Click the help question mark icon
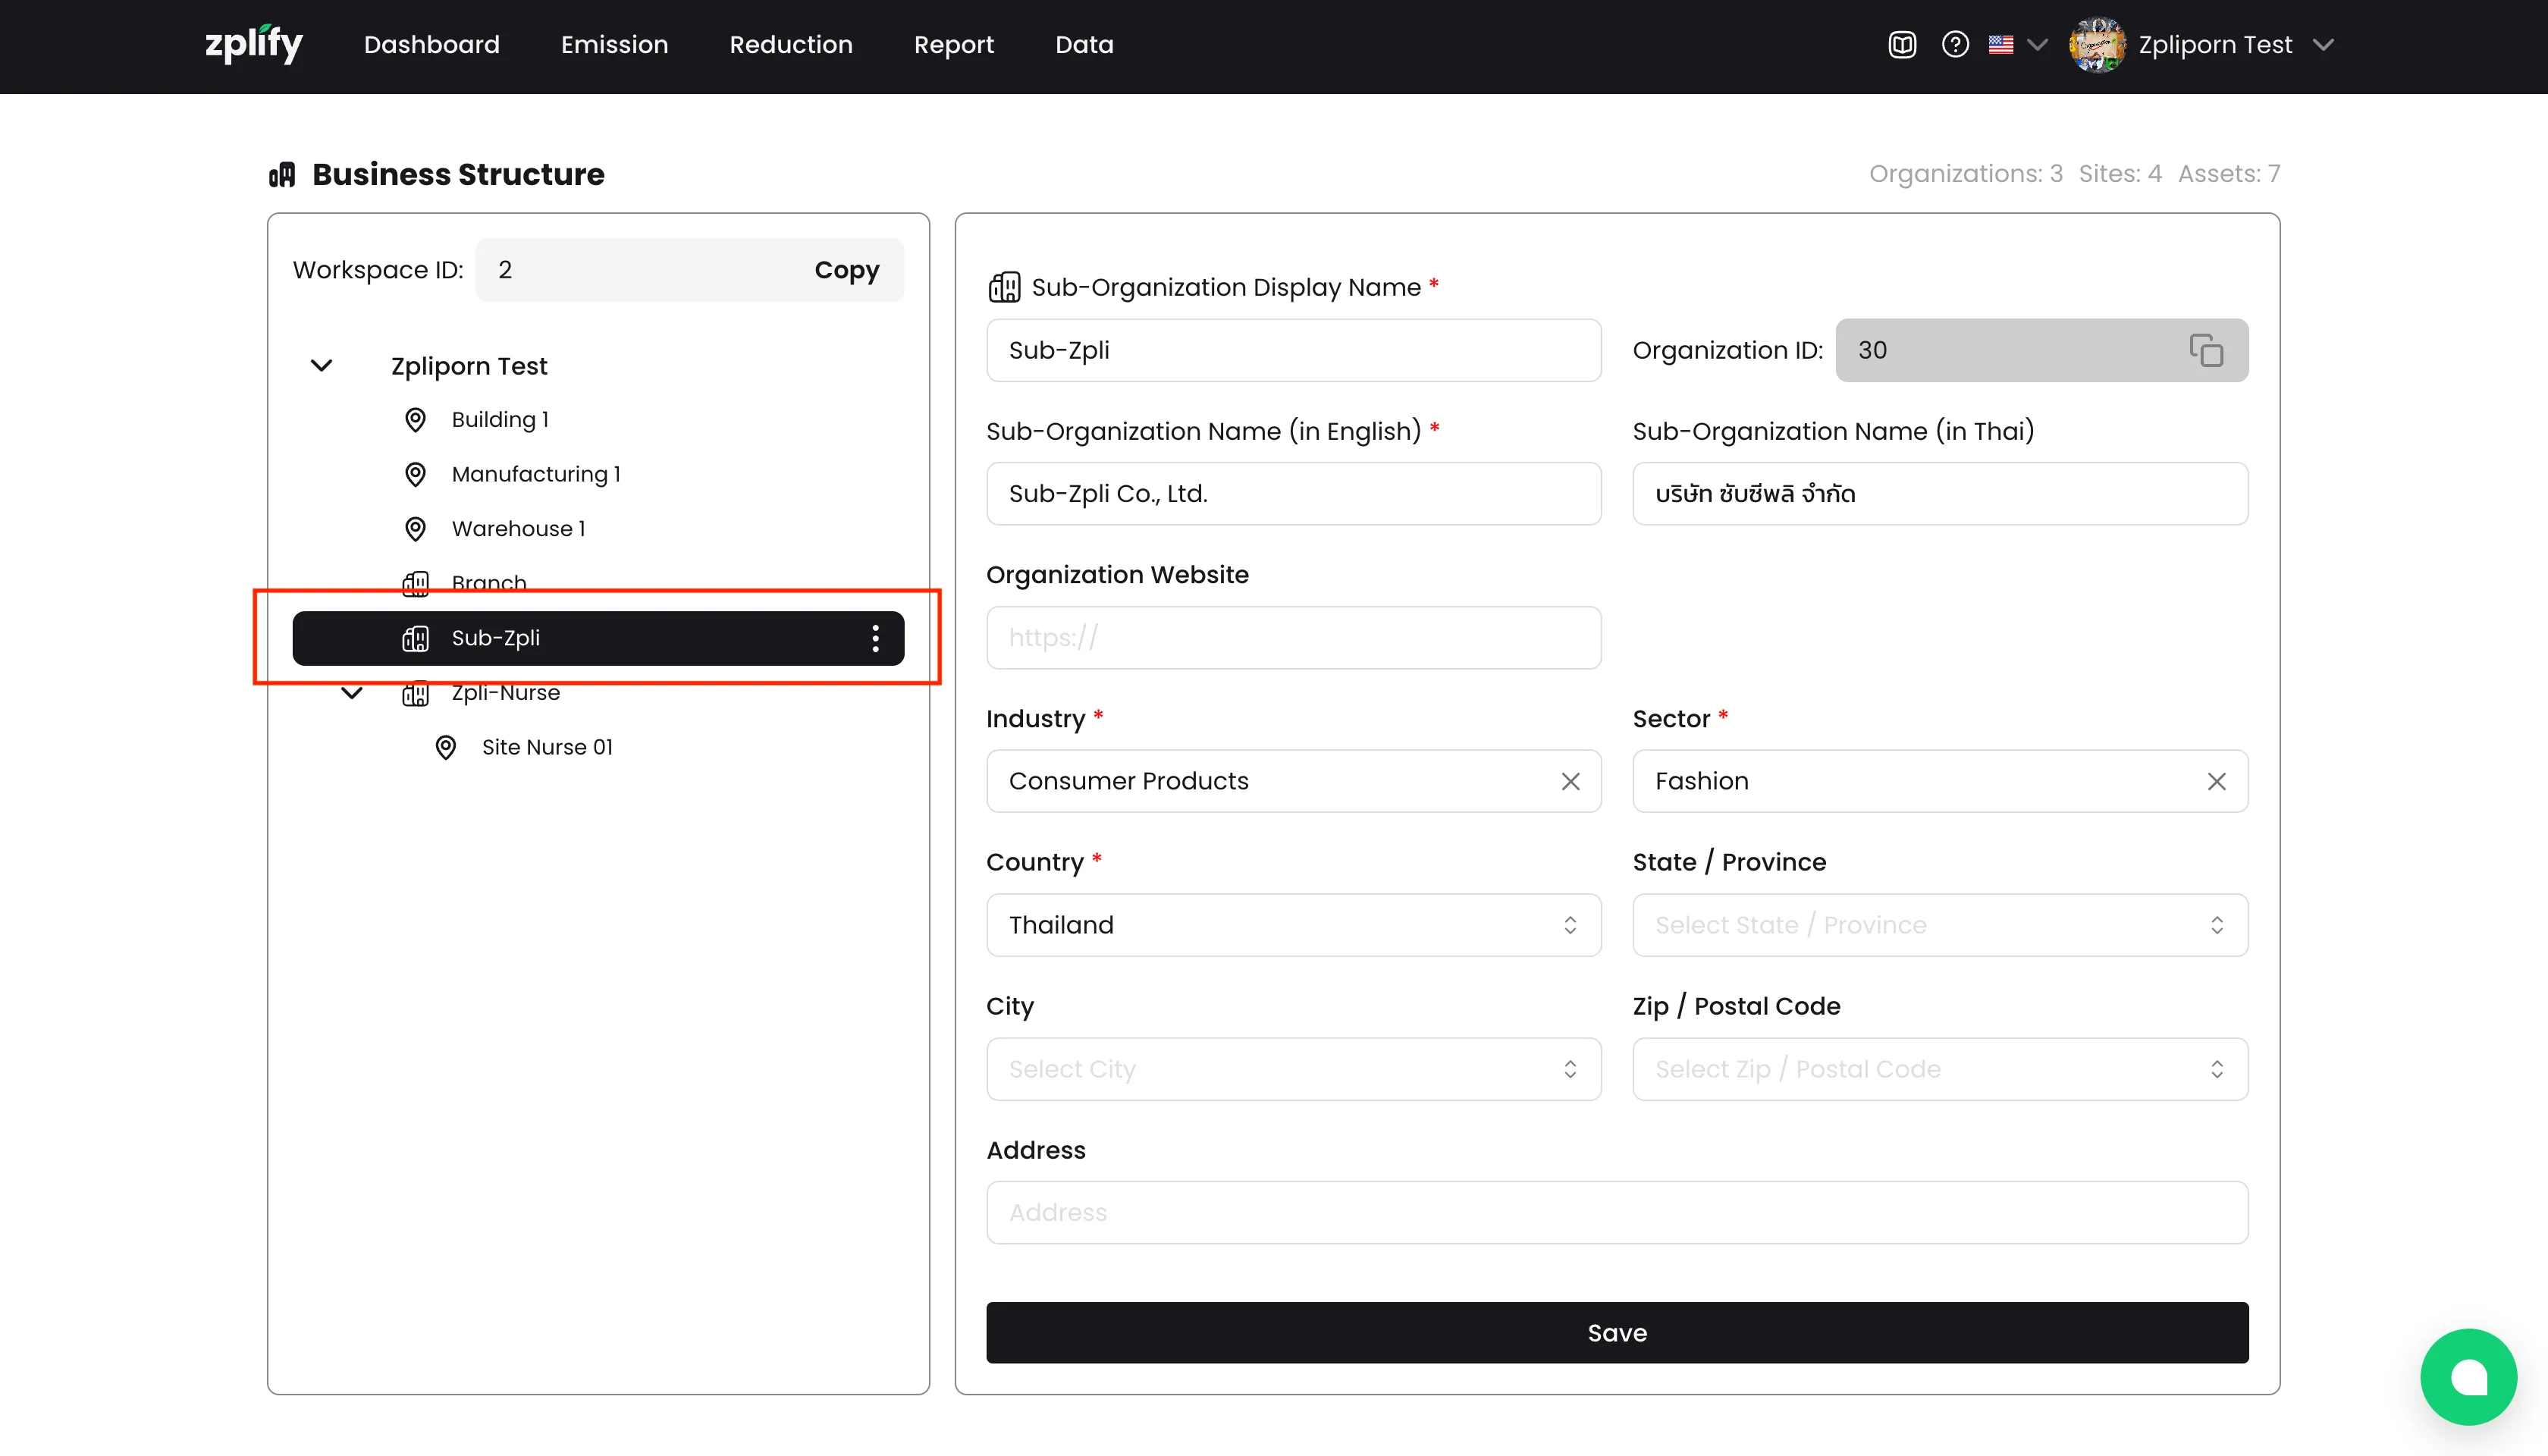Screen dimensions: 2548x1456 [x=1955, y=45]
